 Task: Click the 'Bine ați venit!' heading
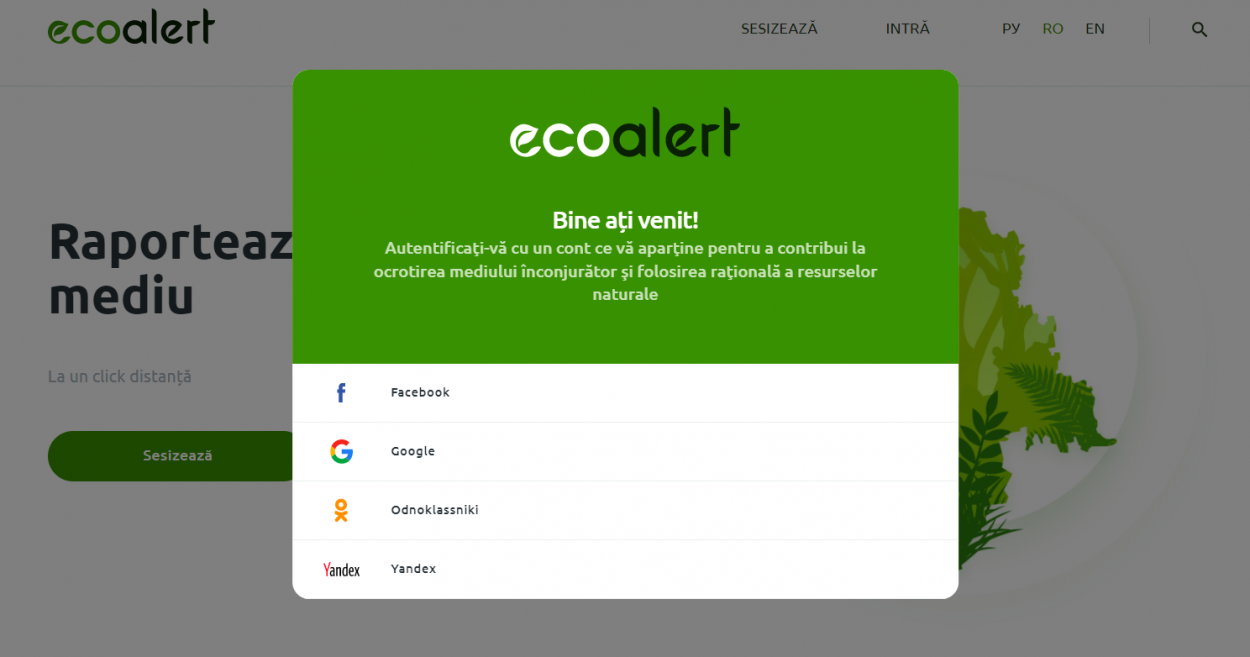pos(625,220)
